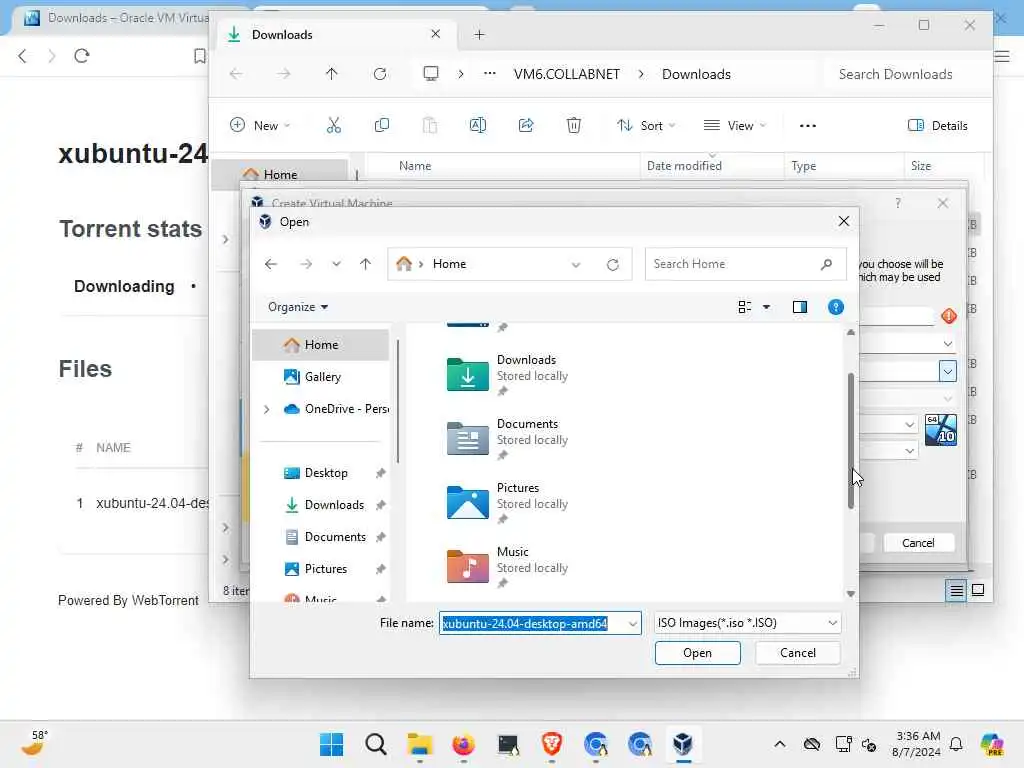Open the View menu in Explorer
The width and height of the screenshot is (1024, 768).
pos(735,125)
